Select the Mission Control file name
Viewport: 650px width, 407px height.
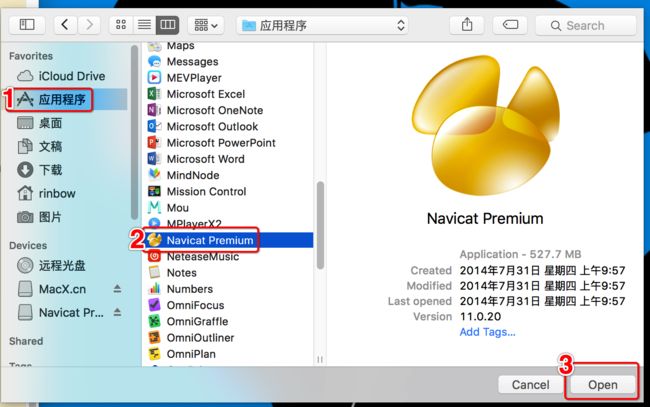(206, 191)
